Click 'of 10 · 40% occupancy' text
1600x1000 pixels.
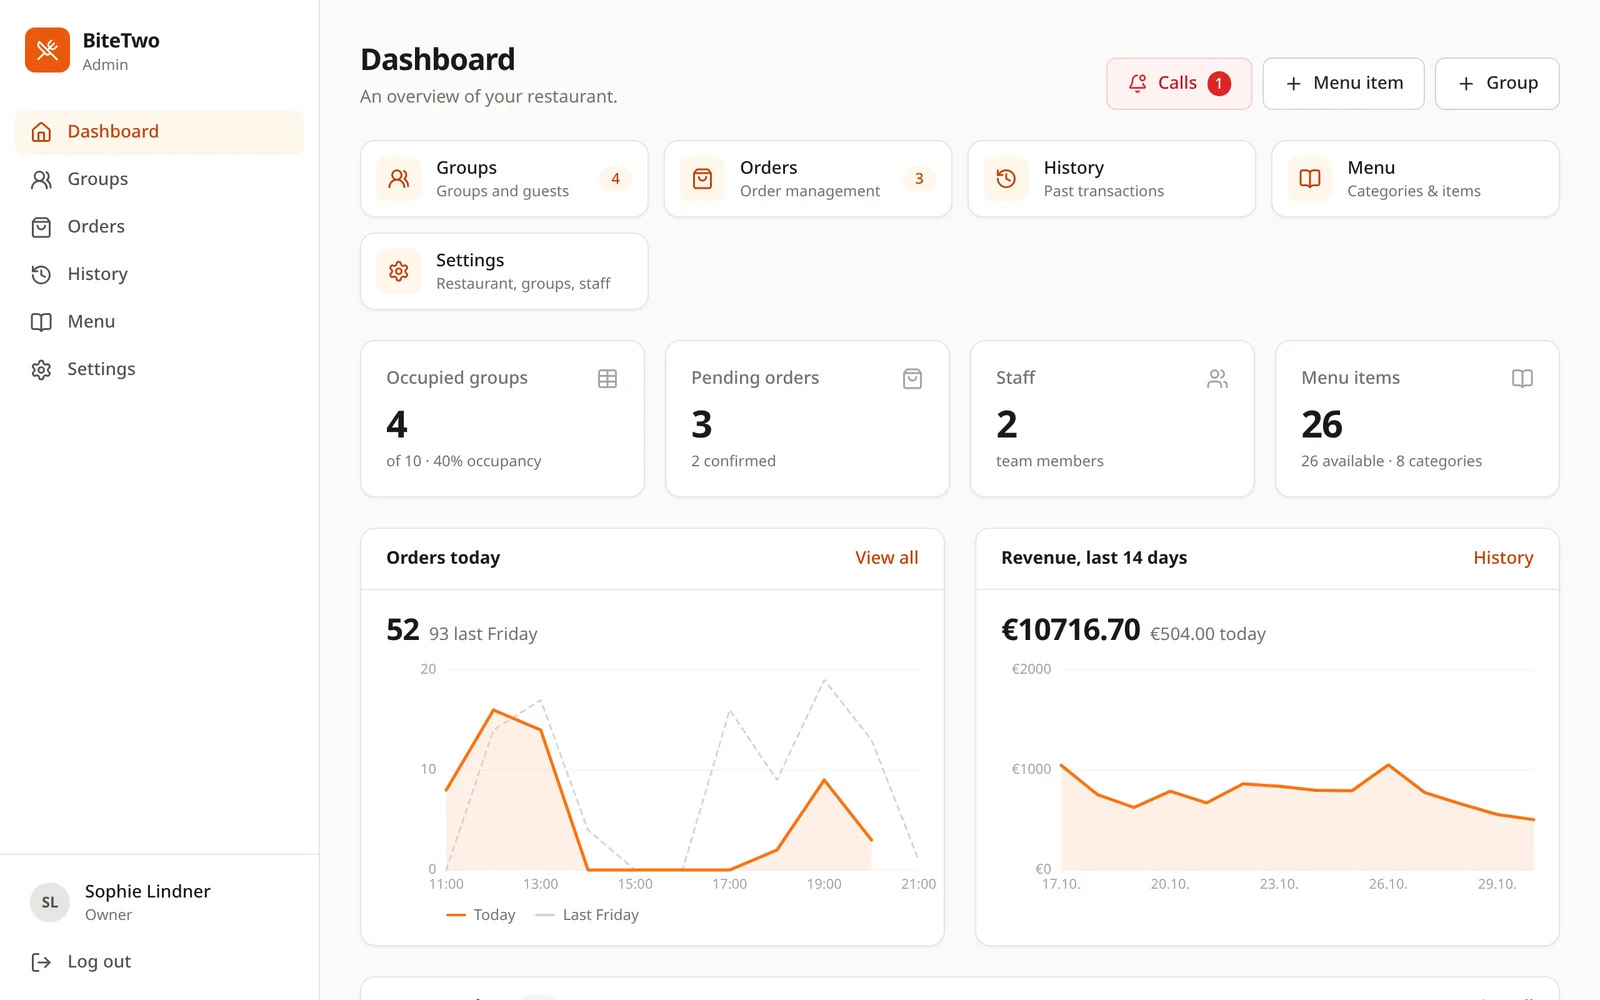pos(464,461)
